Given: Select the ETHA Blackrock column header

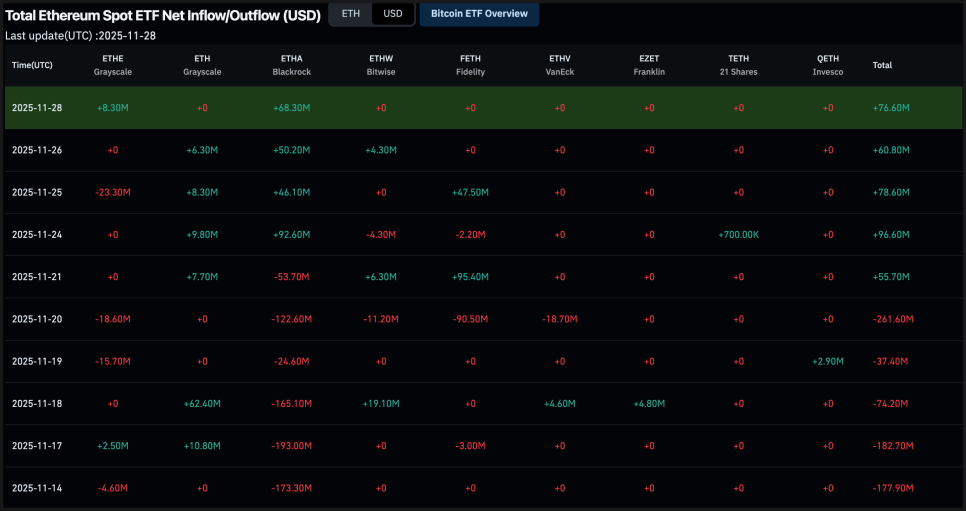Looking at the screenshot, I should 291,65.
